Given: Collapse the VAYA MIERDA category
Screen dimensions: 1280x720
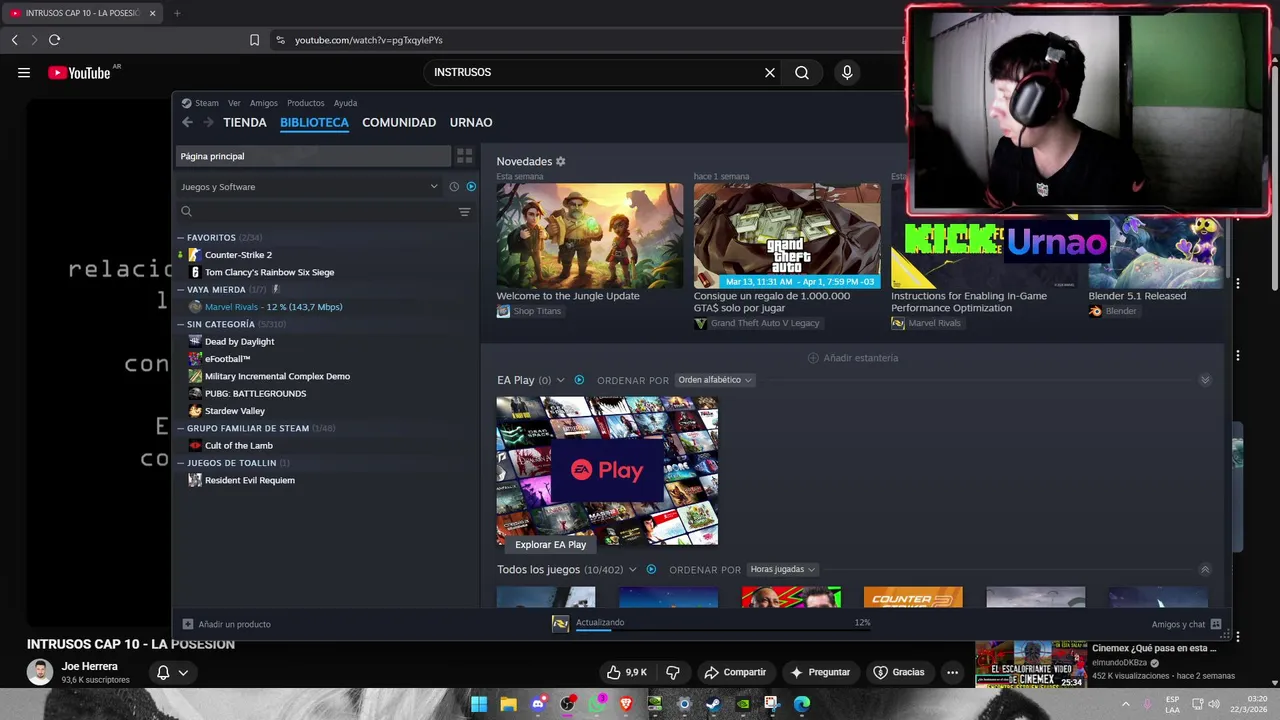Looking at the screenshot, I should pos(181,290).
